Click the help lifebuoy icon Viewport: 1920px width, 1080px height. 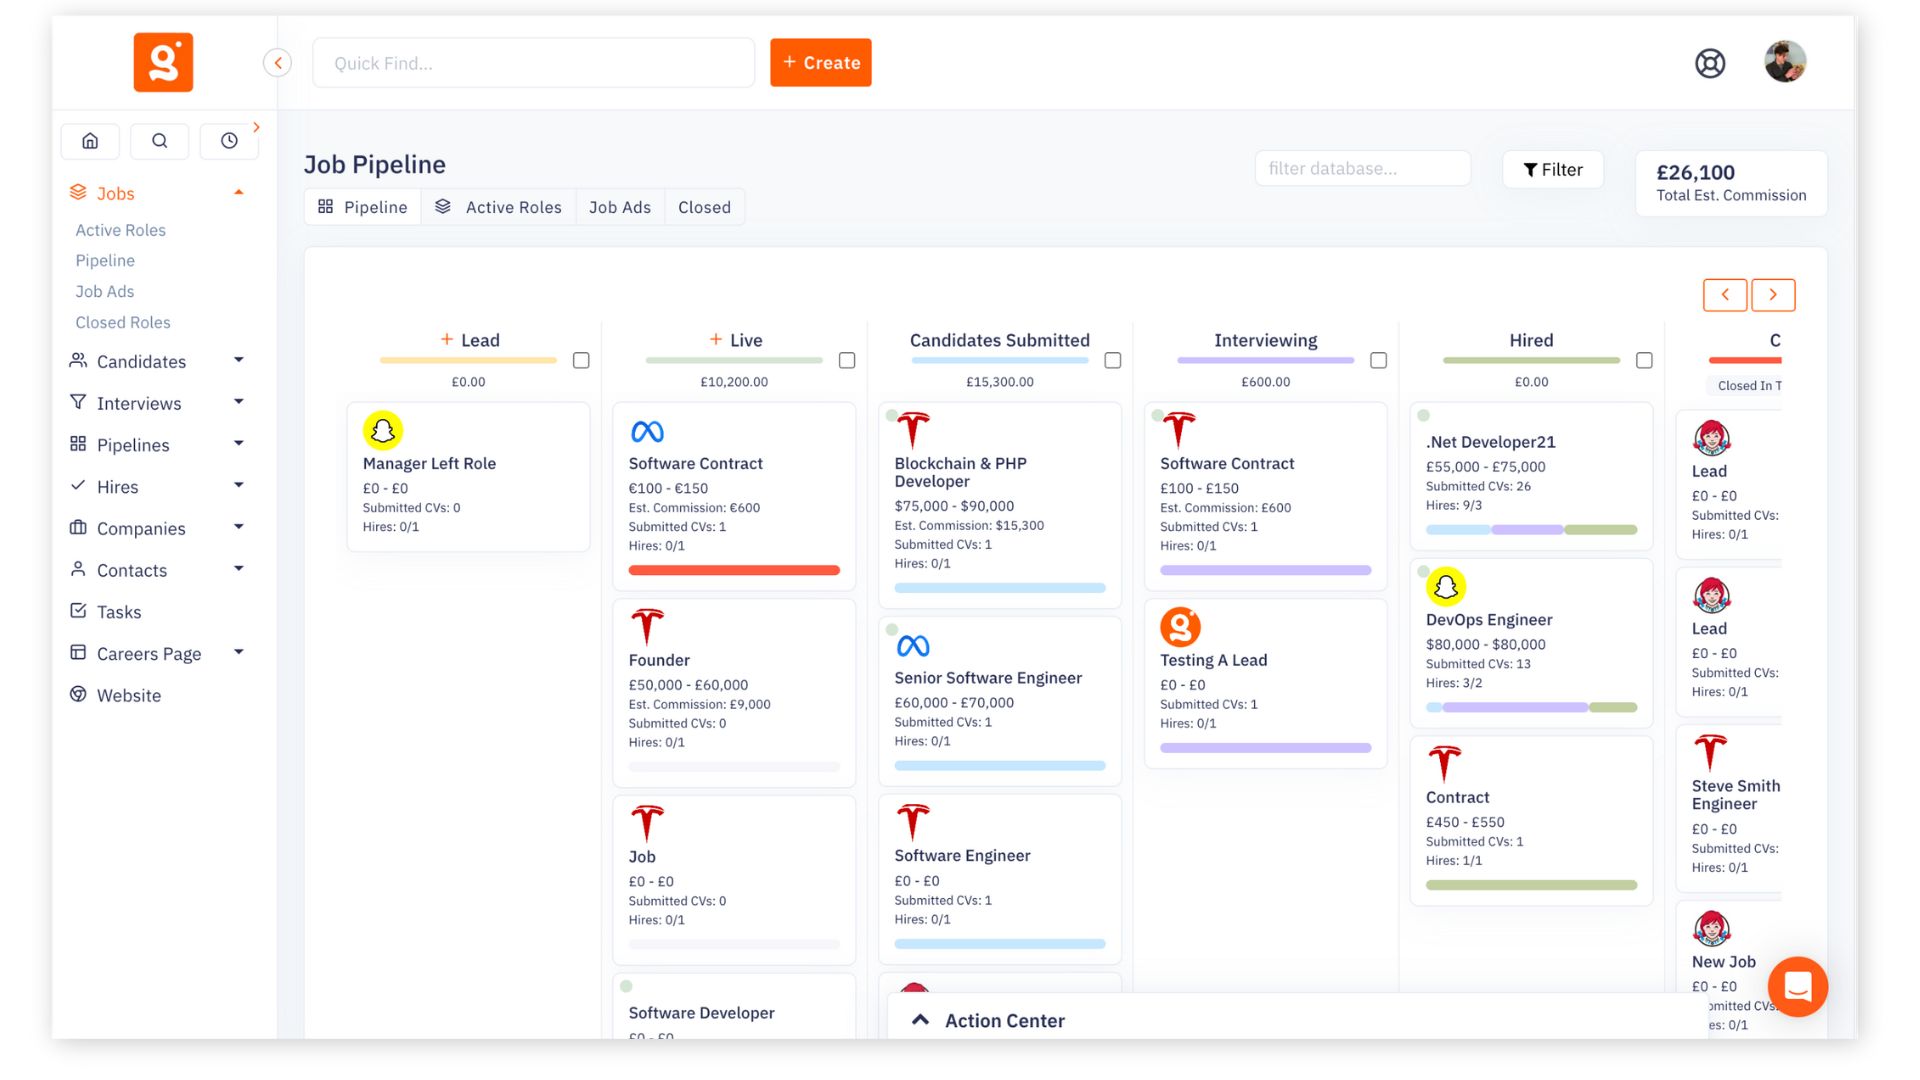1710,63
